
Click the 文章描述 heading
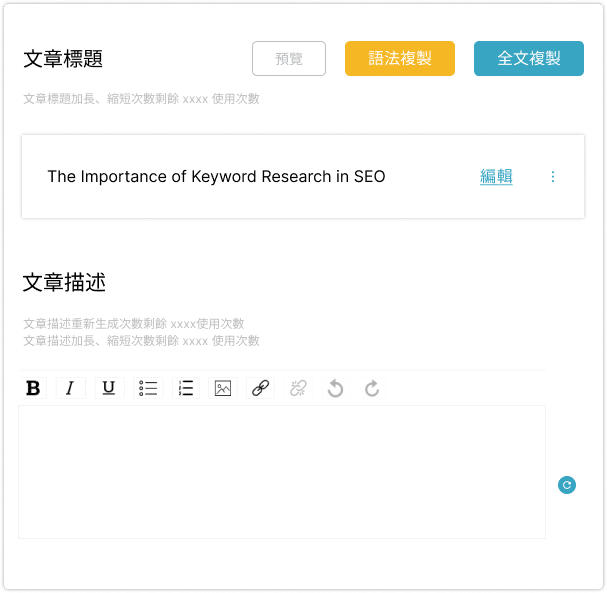[x=63, y=283]
